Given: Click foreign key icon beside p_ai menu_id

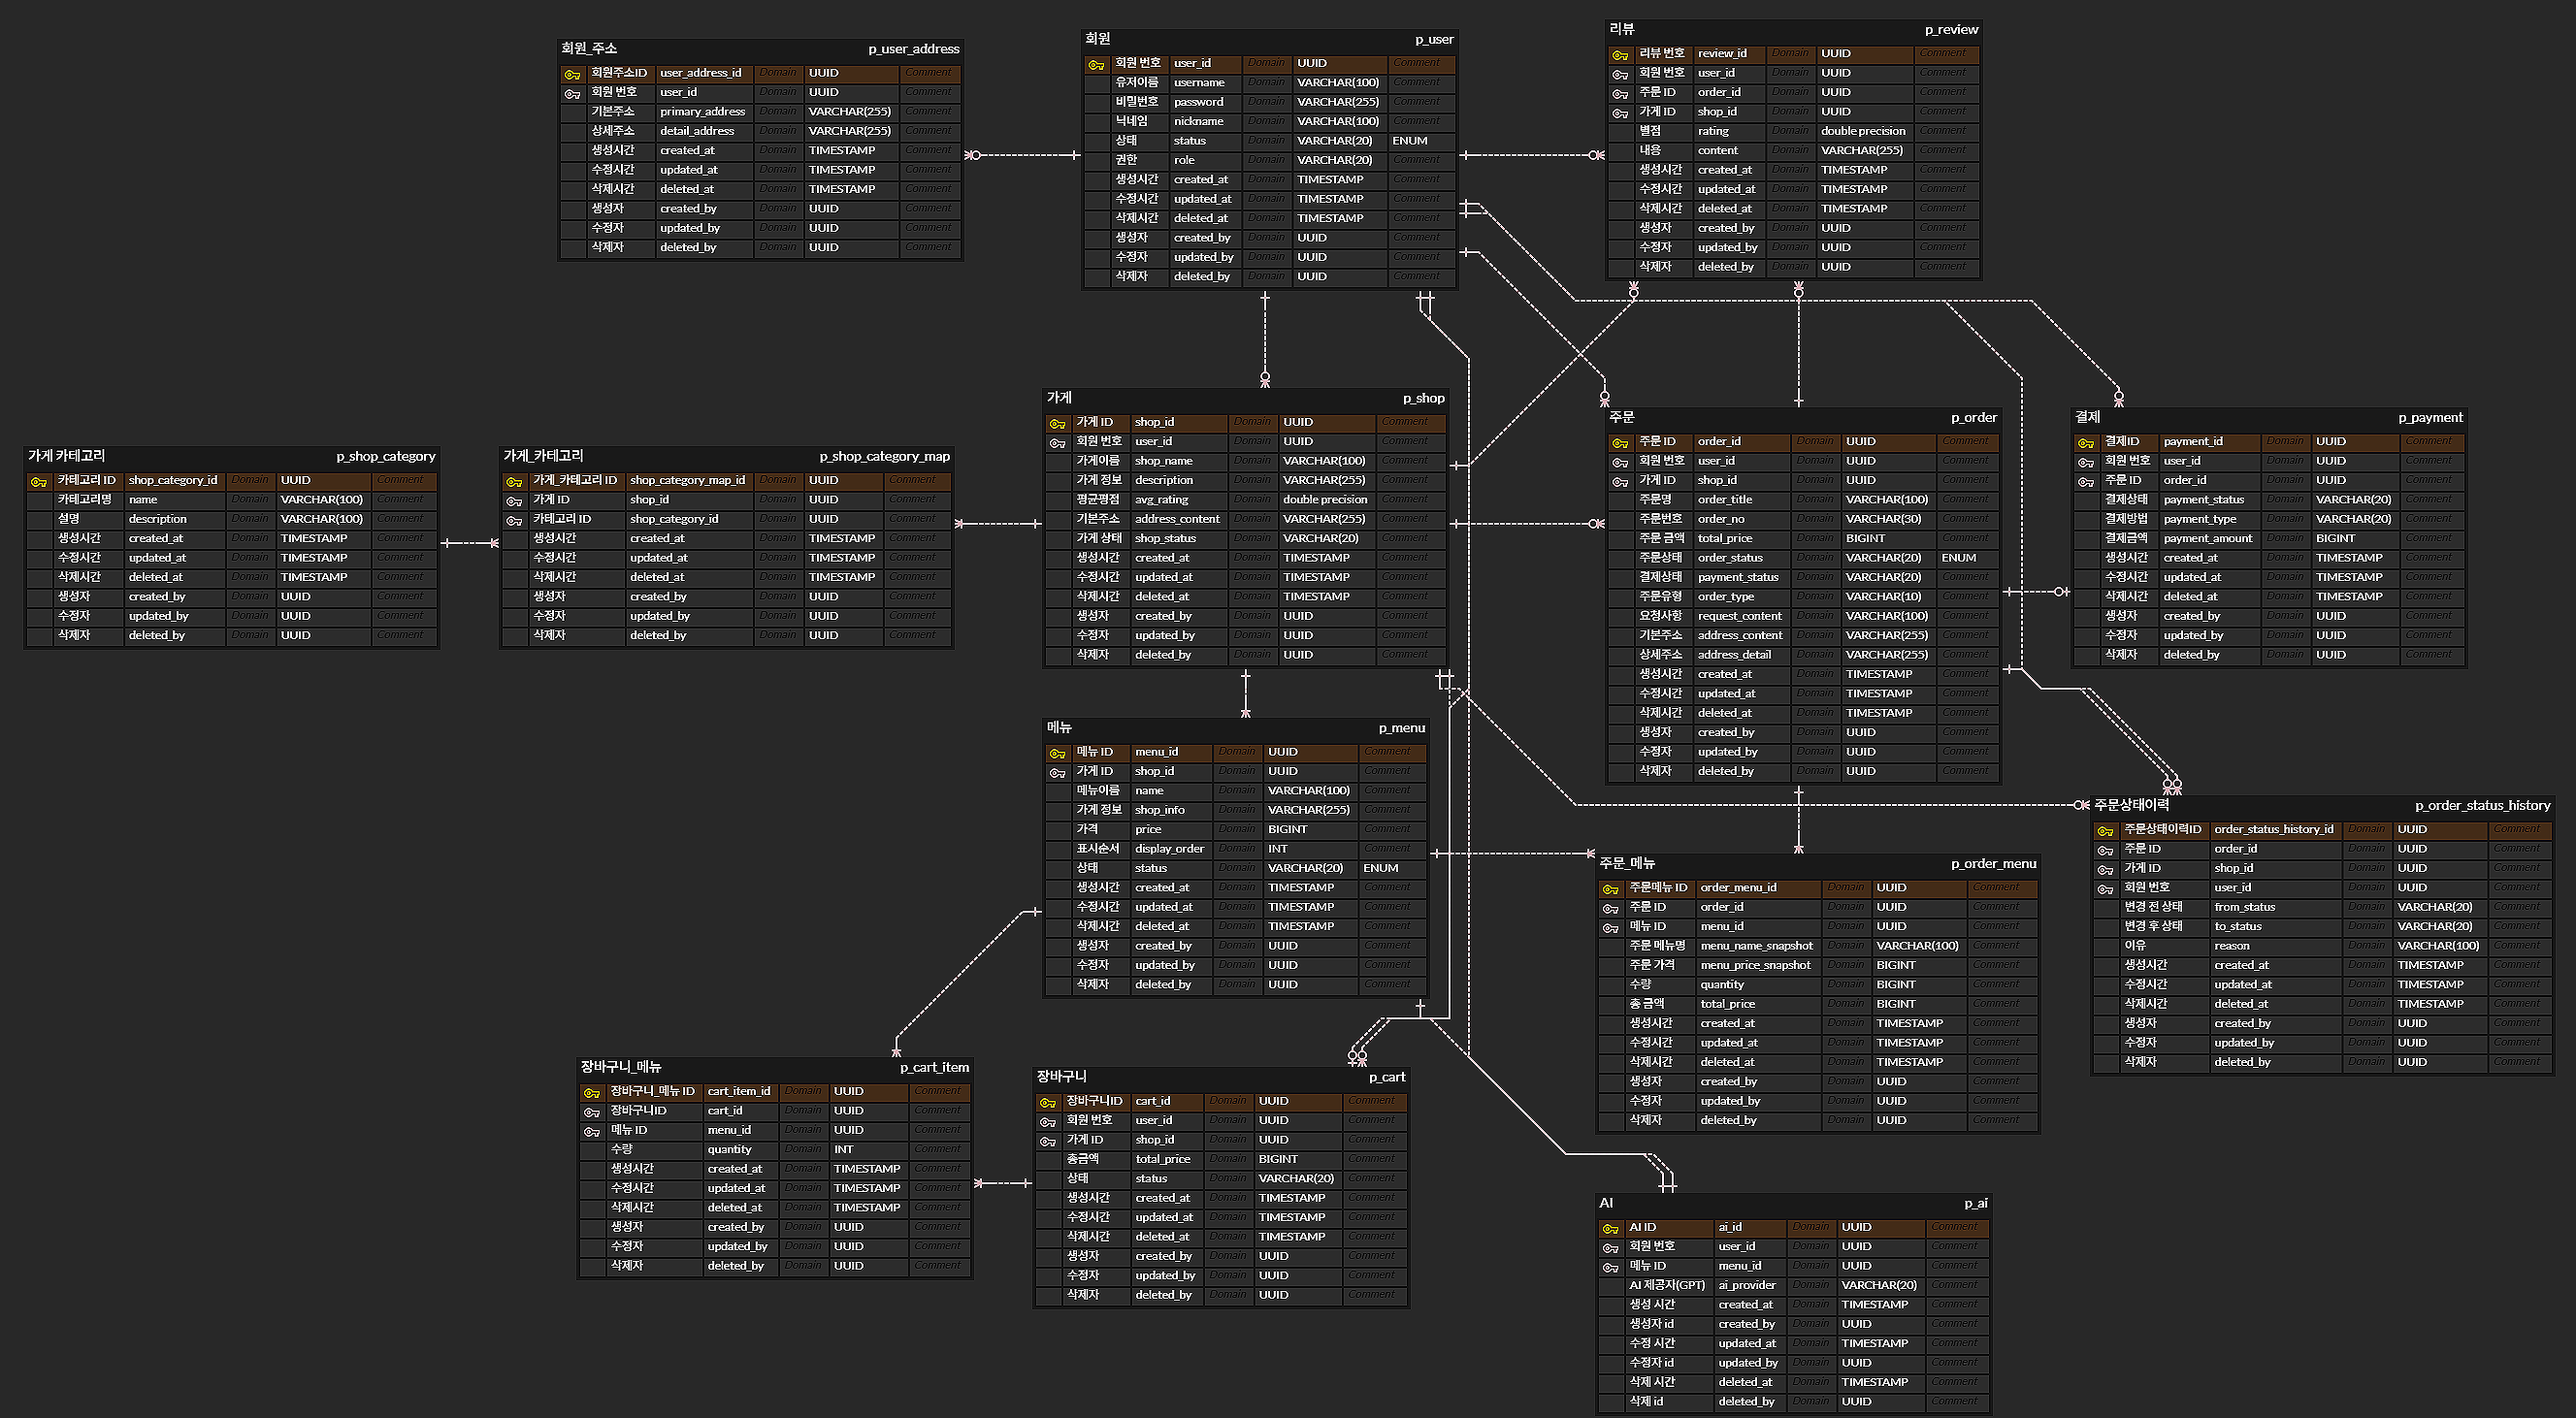Looking at the screenshot, I should click(1610, 1267).
